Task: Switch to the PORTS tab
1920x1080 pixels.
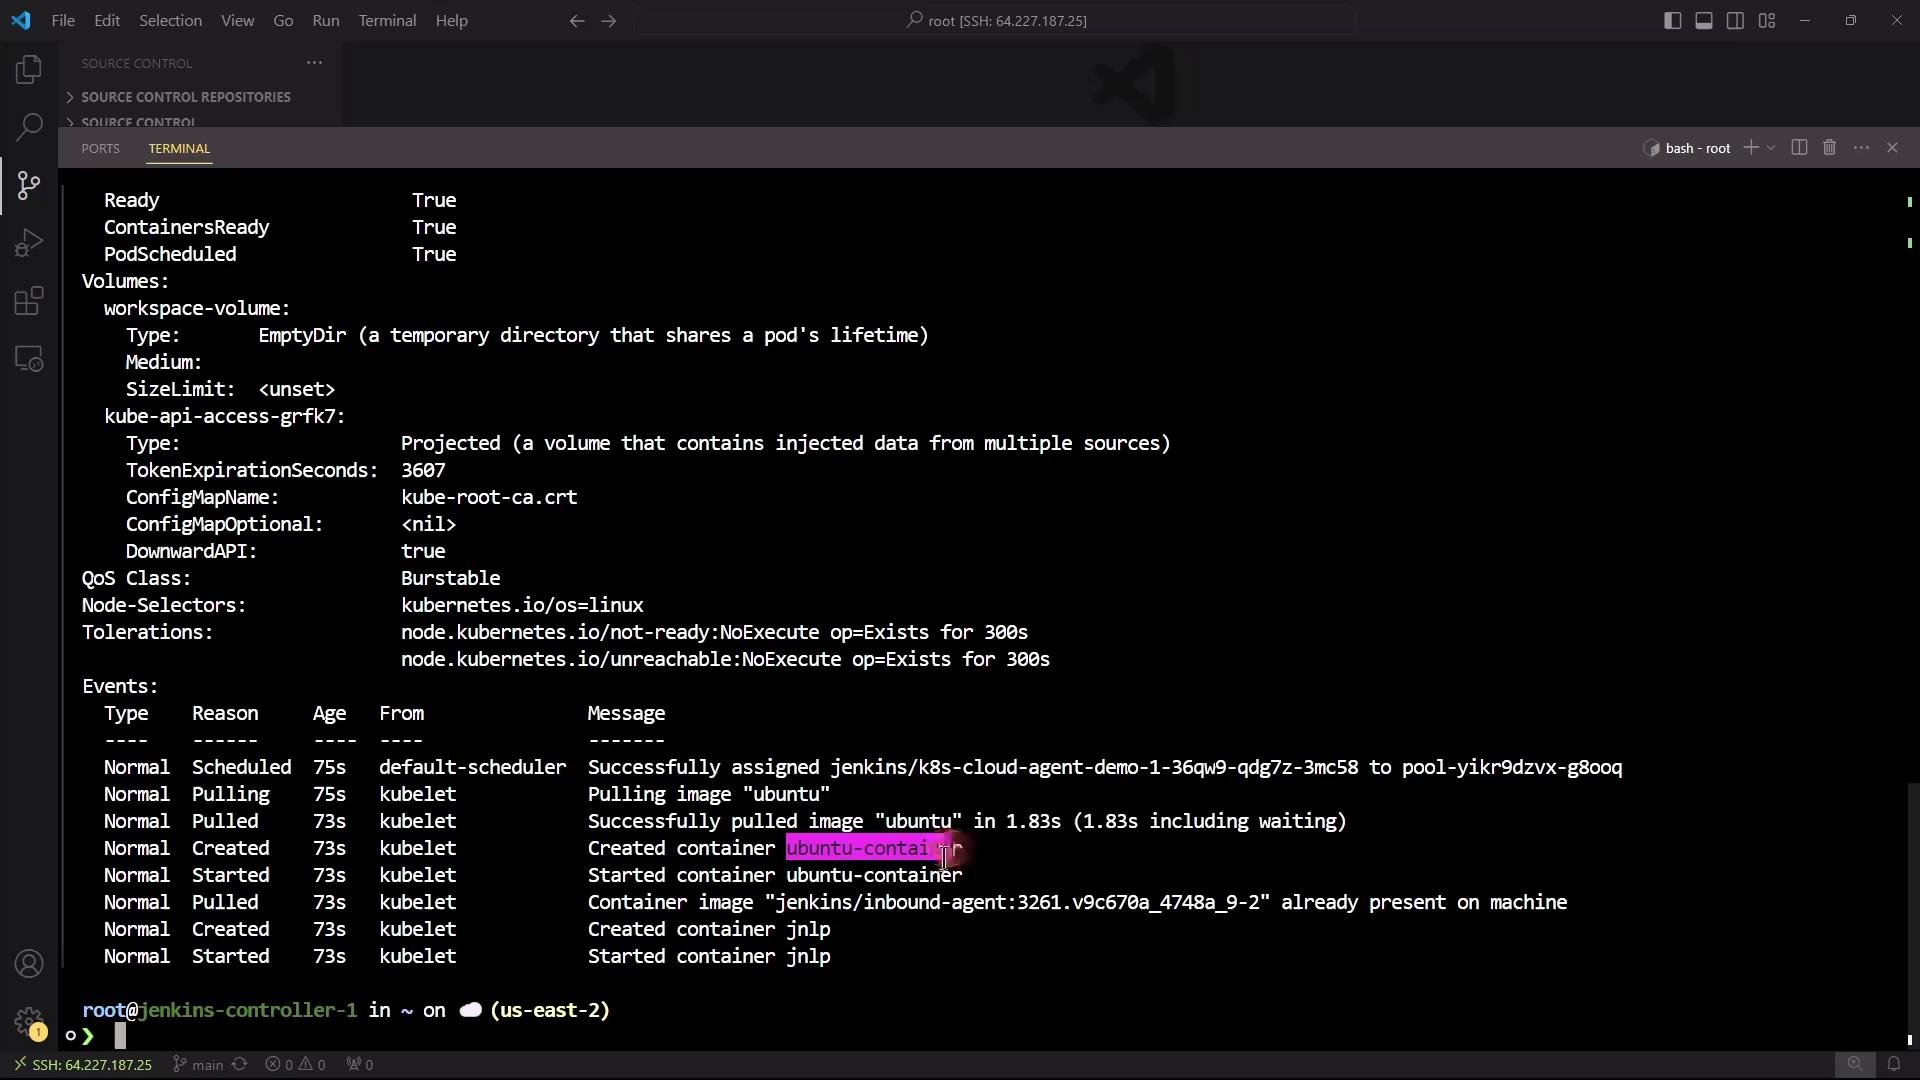Action: coord(100,148)
